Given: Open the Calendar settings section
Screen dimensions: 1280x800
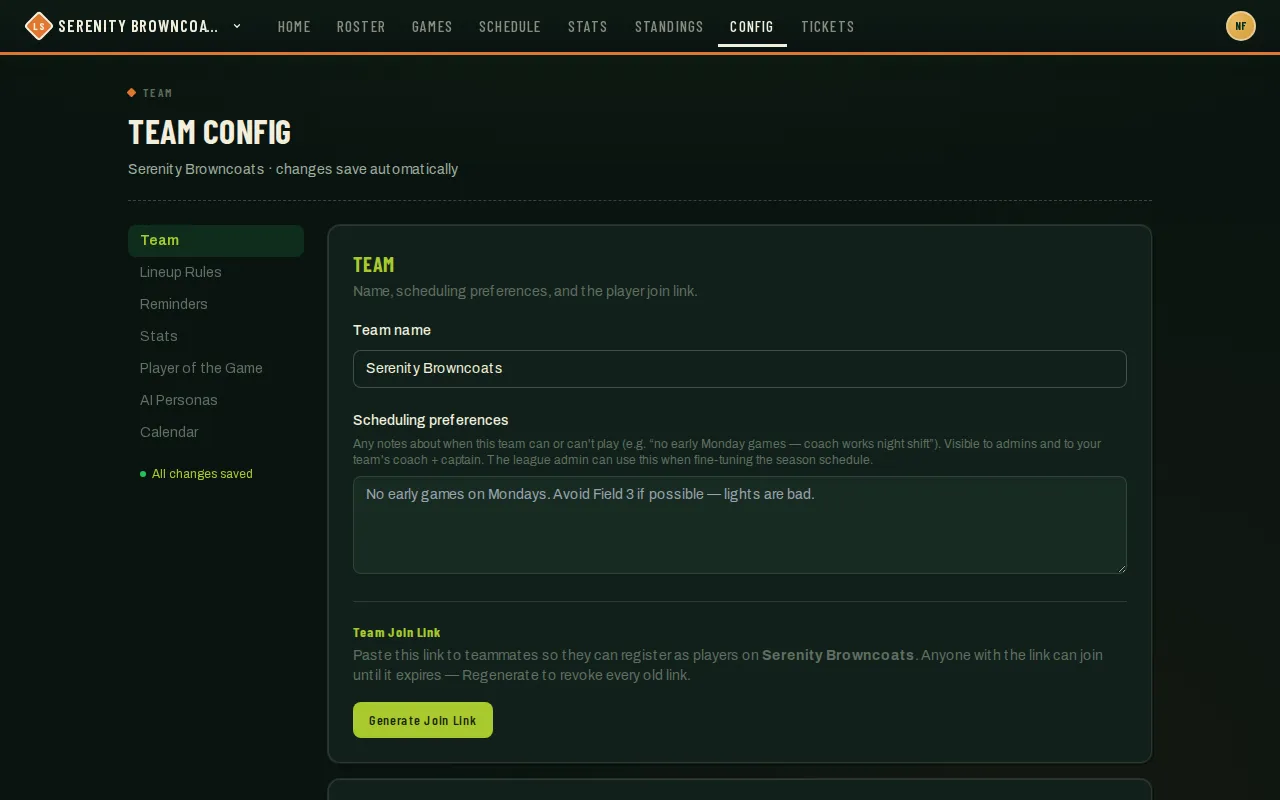Looking at the screenshot, I should (x=216, y=432).
